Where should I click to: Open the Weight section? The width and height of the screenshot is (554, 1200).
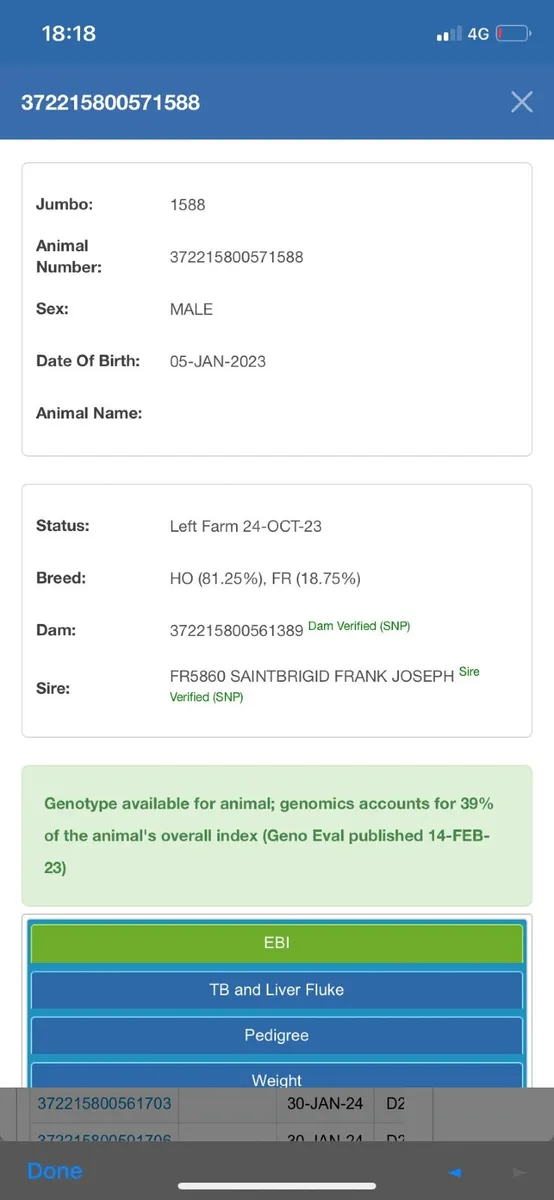(277, 1078)
